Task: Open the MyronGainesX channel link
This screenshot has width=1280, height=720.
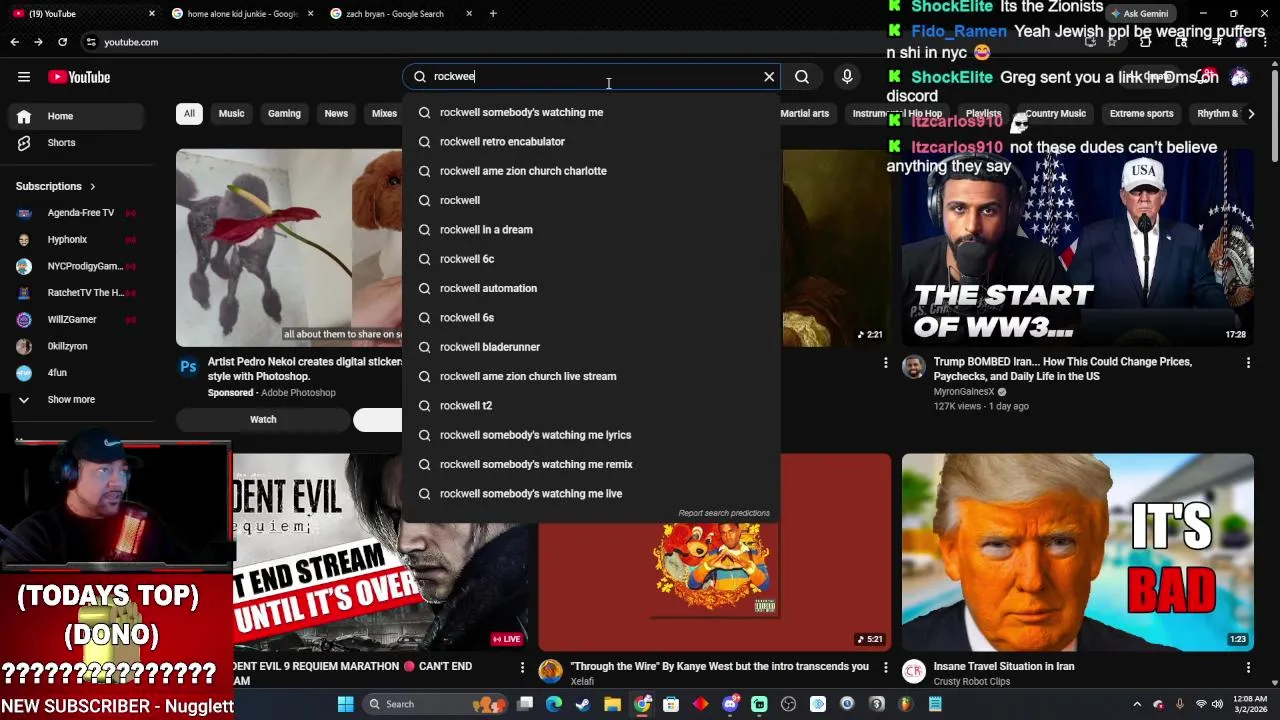Action: coord(964,392)
